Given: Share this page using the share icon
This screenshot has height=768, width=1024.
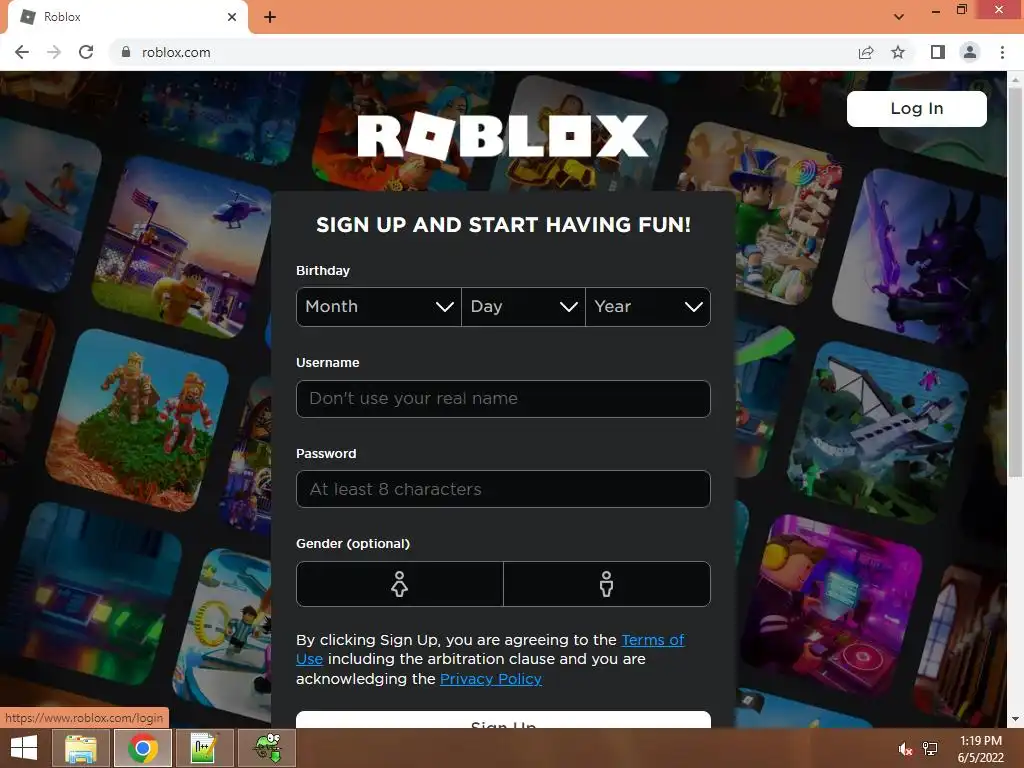Looking at the screenshot, I should pyautogui.click(x=866, y=52).
